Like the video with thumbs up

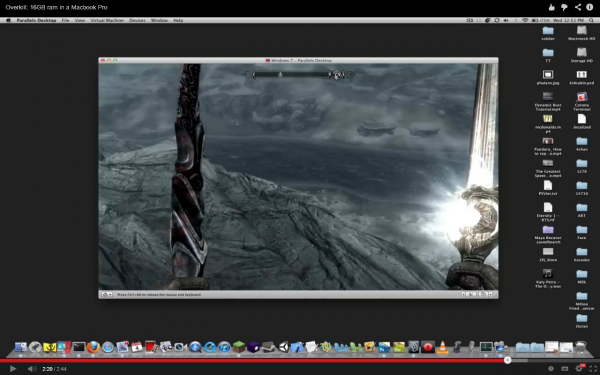[x=551, y=7]
